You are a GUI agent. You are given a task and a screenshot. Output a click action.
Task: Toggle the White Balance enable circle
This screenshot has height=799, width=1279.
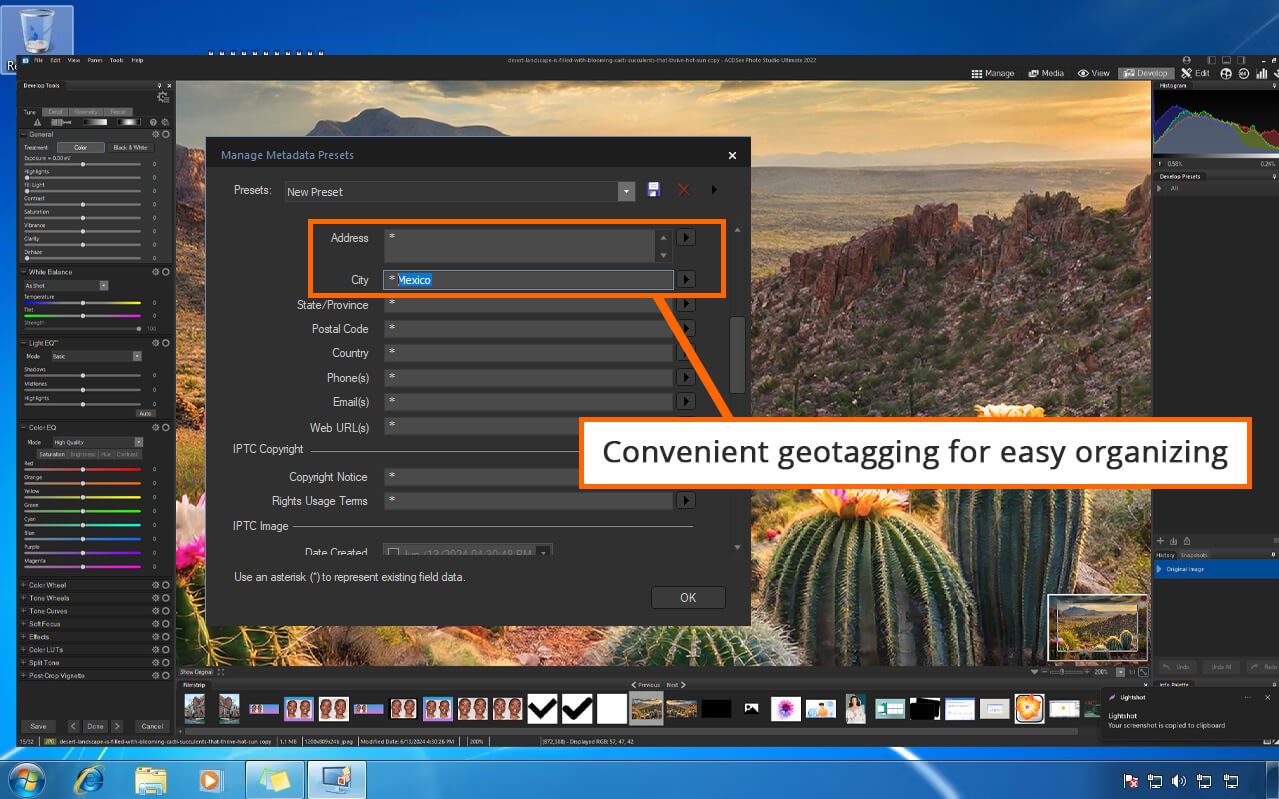[165, 272]
